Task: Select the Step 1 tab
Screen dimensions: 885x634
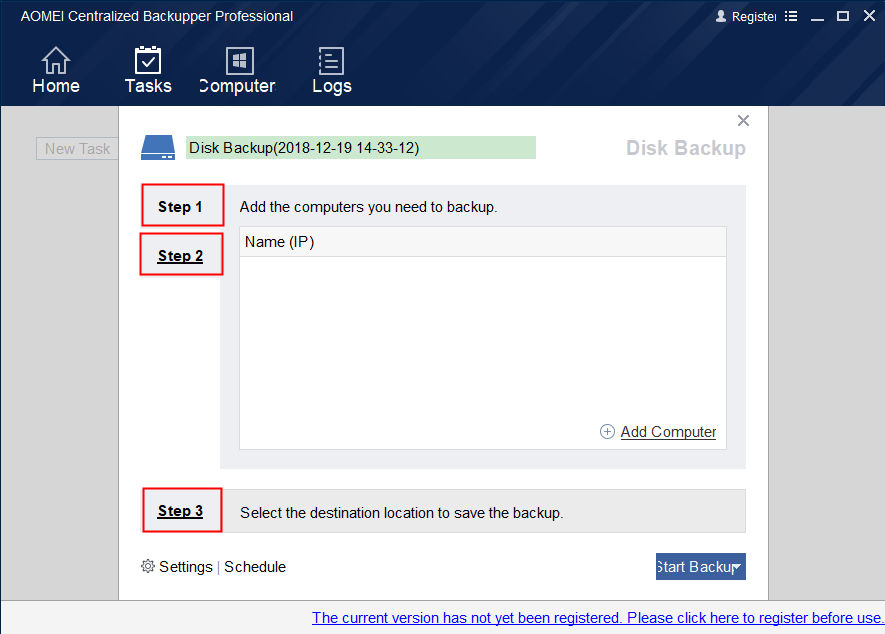Action: coord(182,207)
